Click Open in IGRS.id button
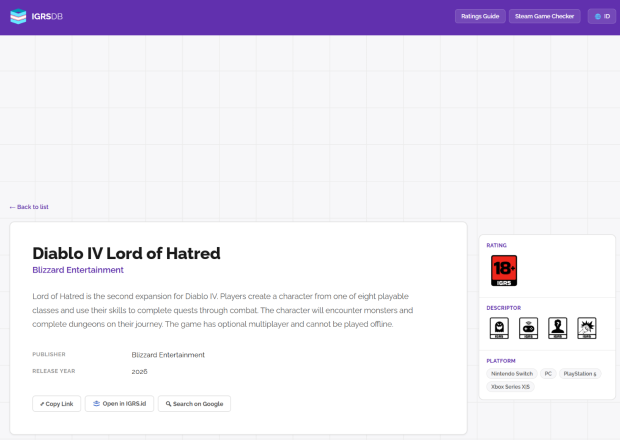620x440 pixels. (x=119, y=404)
